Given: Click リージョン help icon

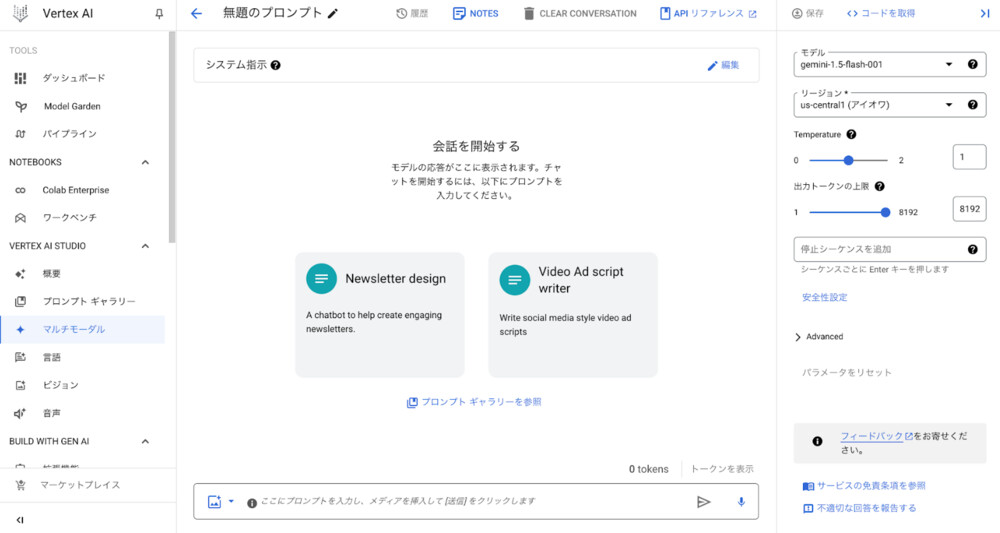Looking at the screenshot, I should tap(973, 105).
